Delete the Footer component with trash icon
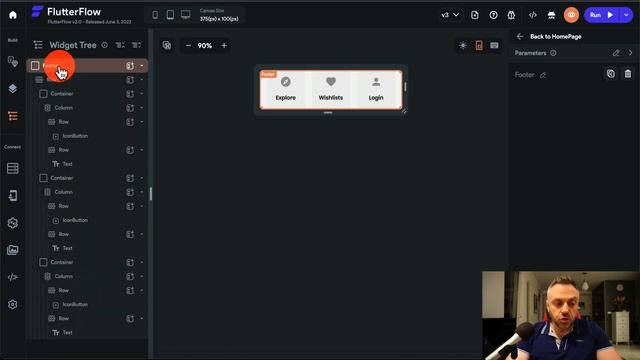This screenshot has height=360, width=640. click(628, 74)
